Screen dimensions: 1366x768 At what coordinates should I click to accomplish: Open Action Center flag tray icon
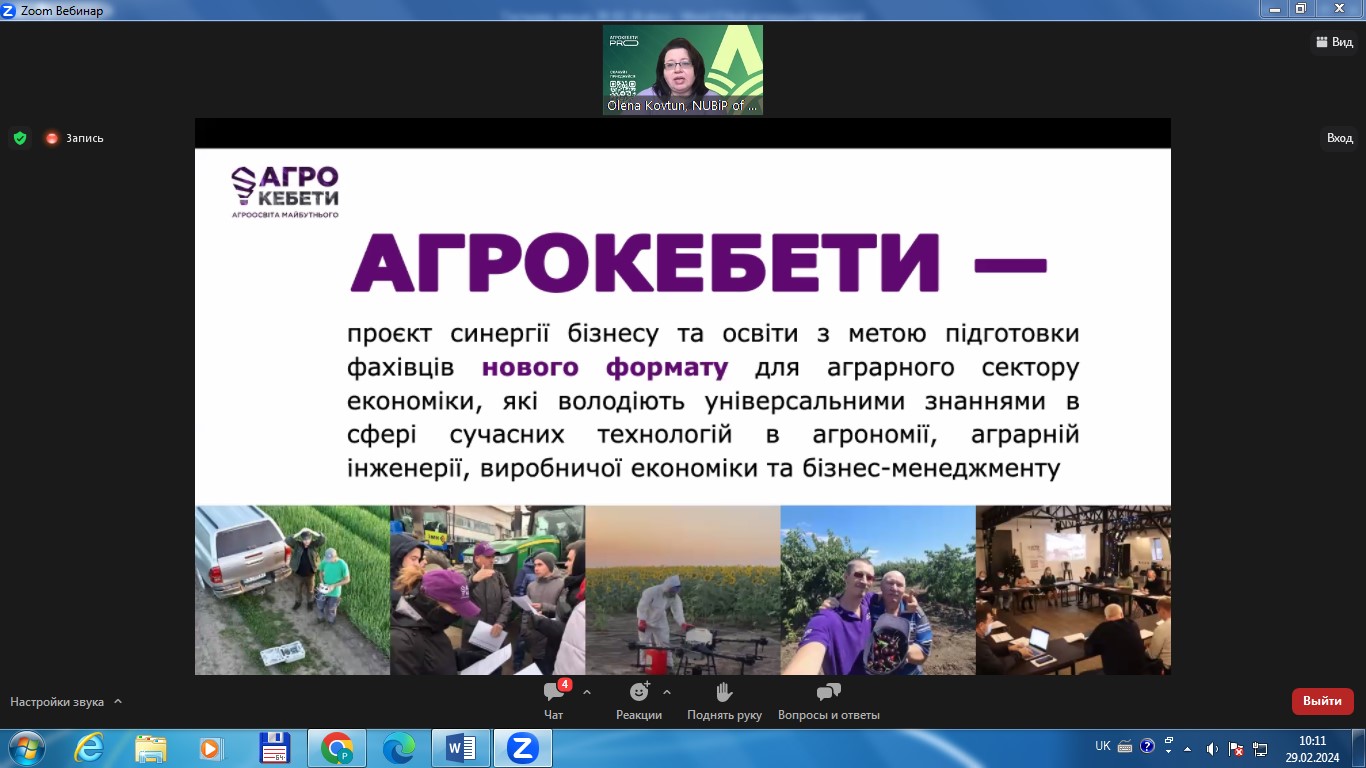[1236, 748]
